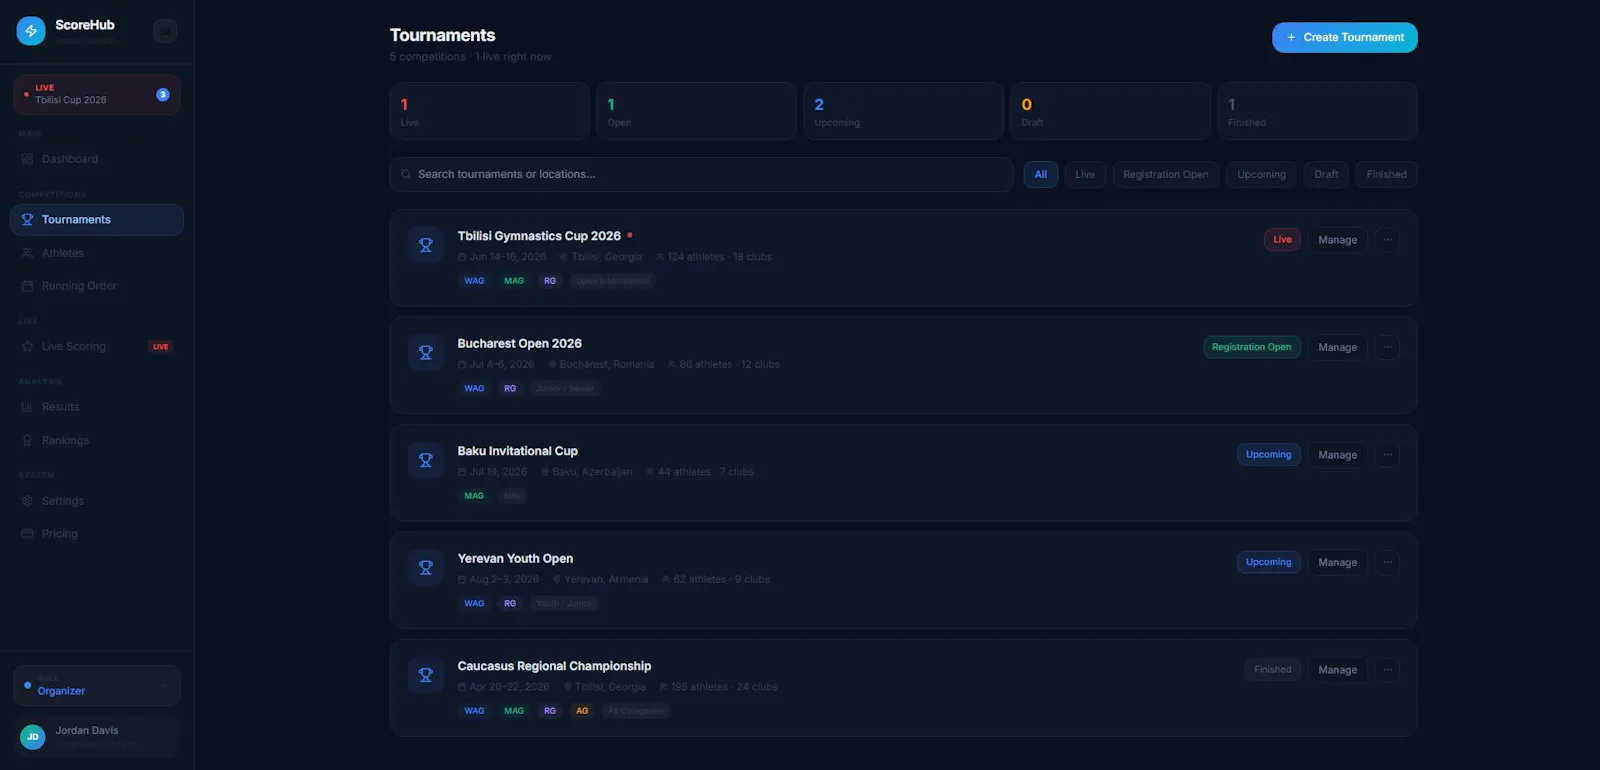Select Tournaments in the sidebar
This screenshot has height=770, width=1600.
click(97, 220)
